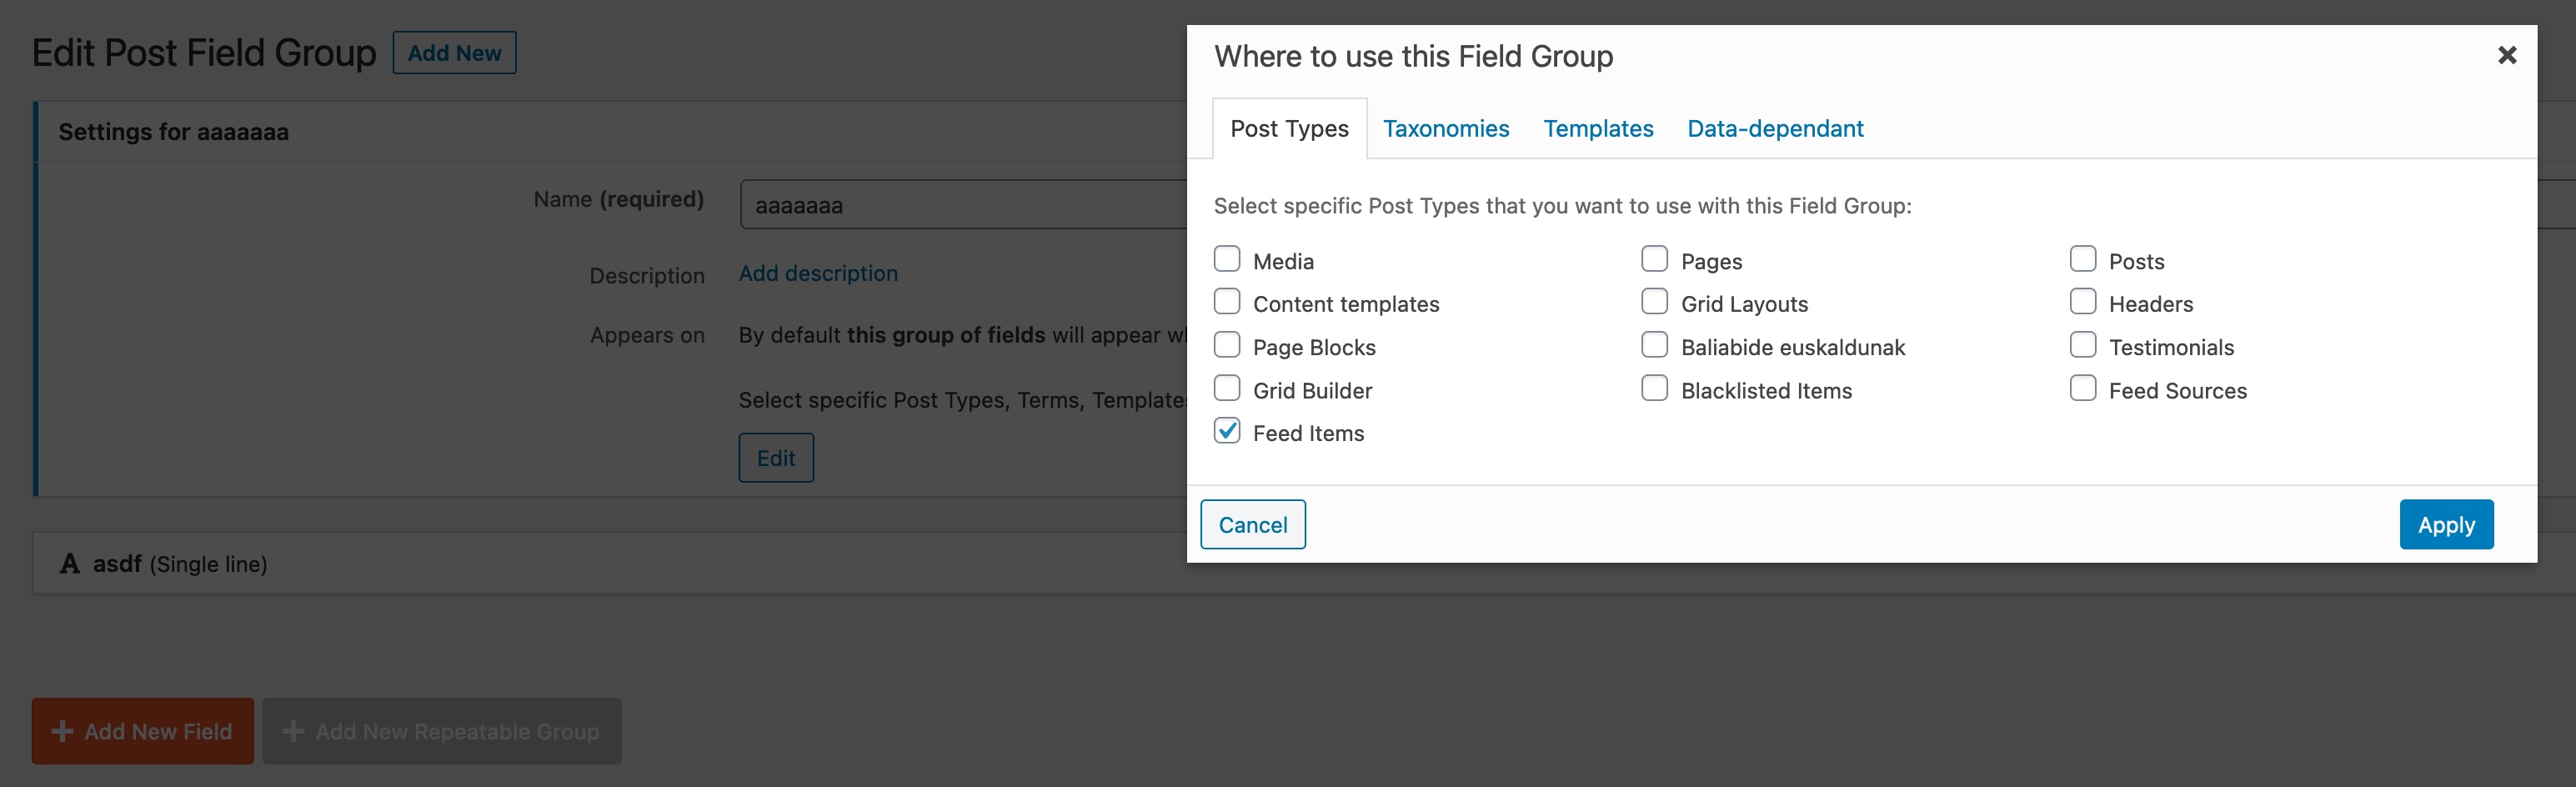Screen dimensions: 2576x787
Task: Click the Add description link
Action: point(818,274)
